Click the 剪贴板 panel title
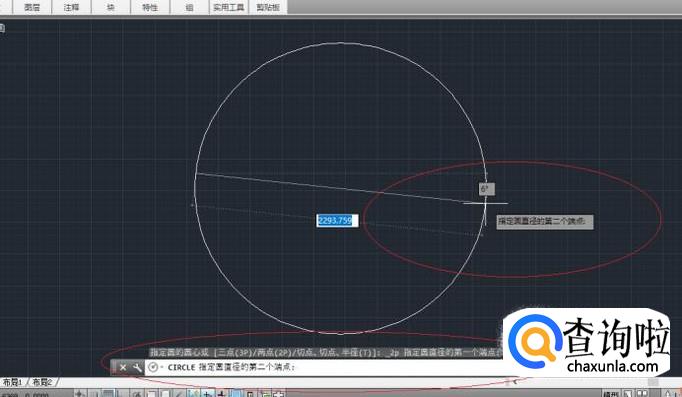682x397 pixels. (267, 7)
